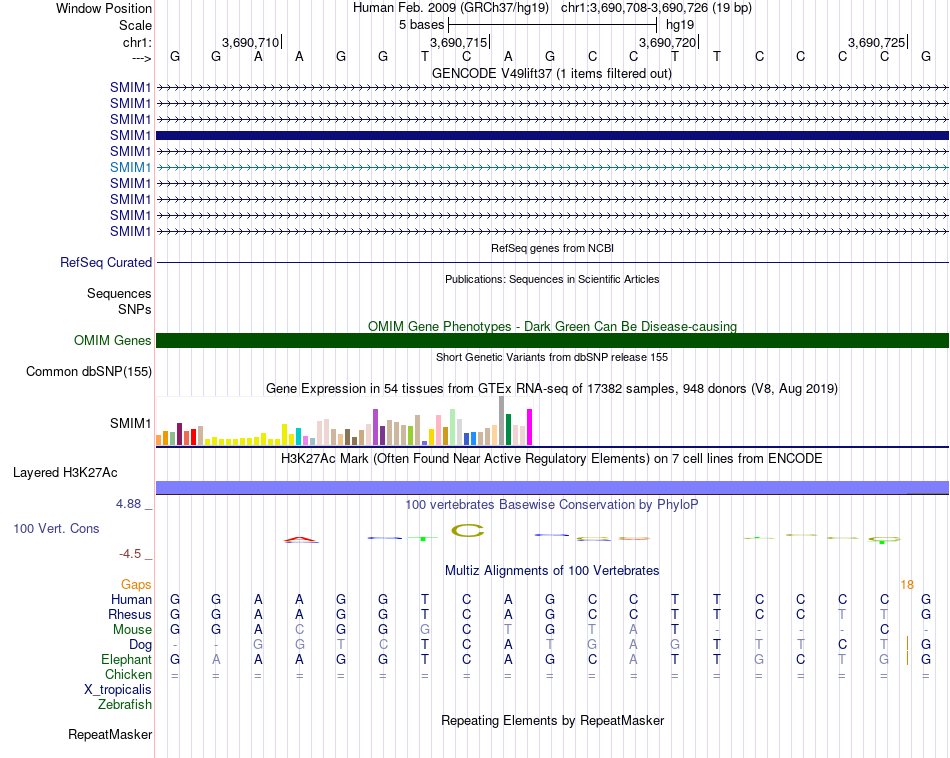950x758 pixels.
Task: Click the thick navy SMIM1 exon bar
Action: point(552,135)
